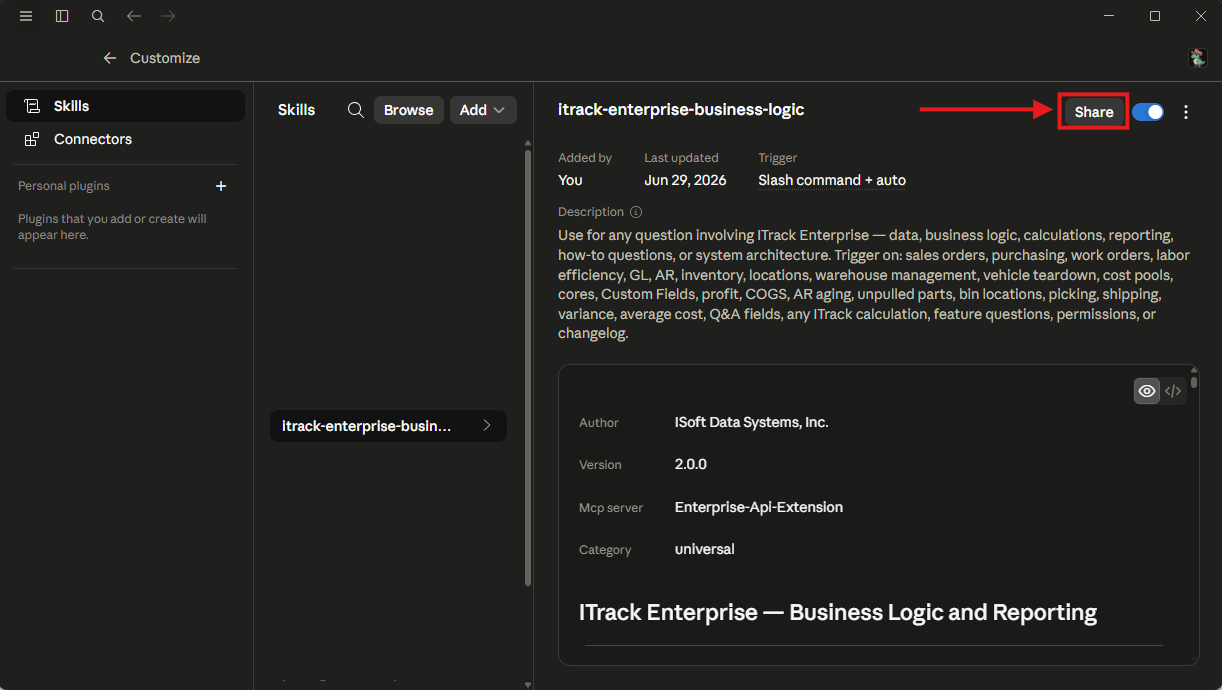Open the user profile avatar
1222x690 pixels.
click(x=1197, y=58)
